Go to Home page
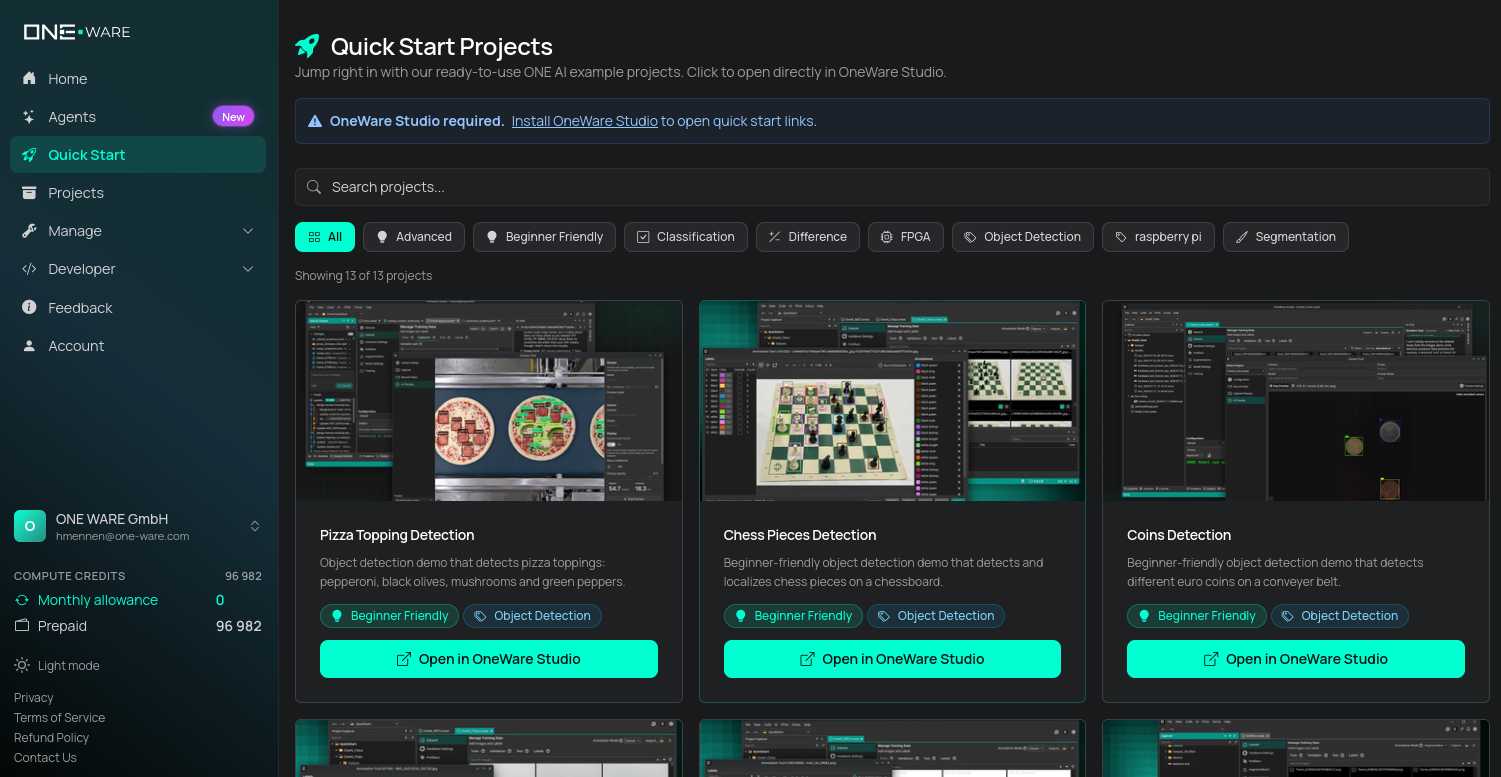The height and width of the screenshot is (777, 1501). point(138,79)
